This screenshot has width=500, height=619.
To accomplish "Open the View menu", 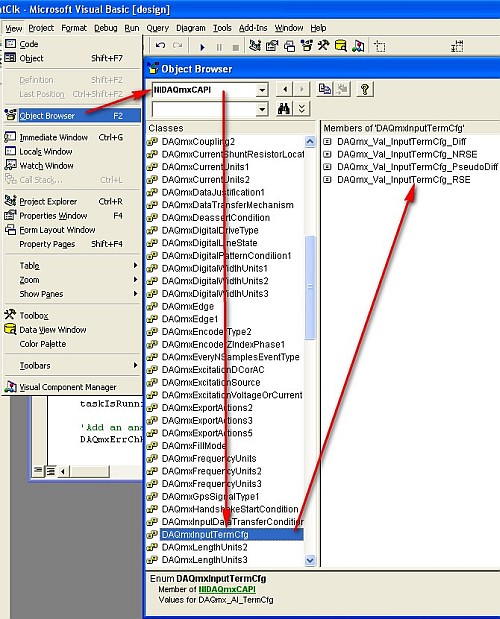I will [x=13, y=28].
